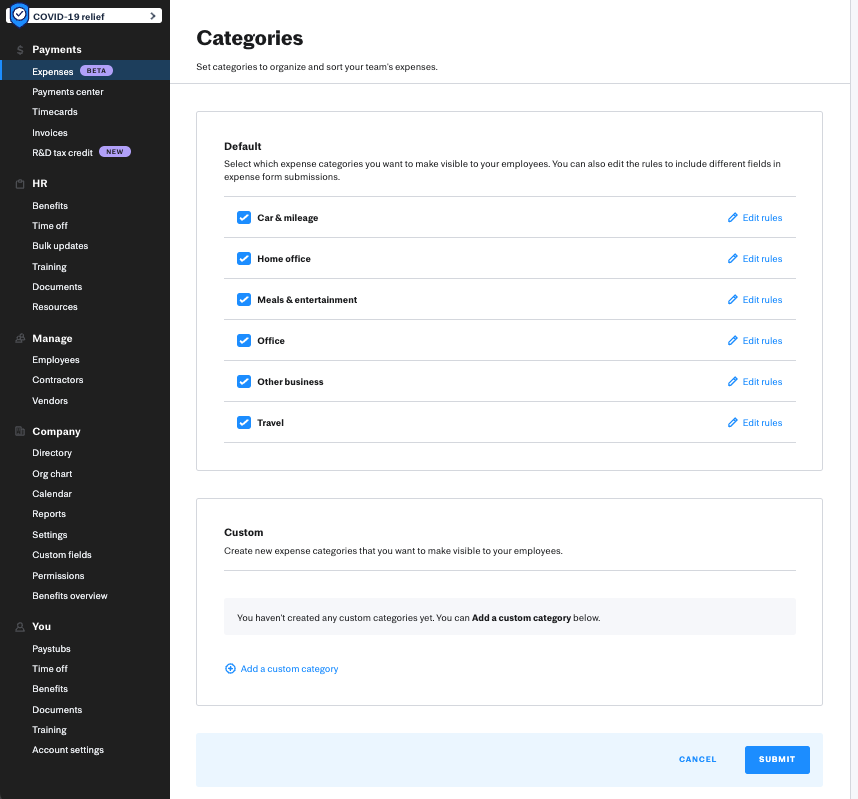The height and width of the screenshot is (799, 858).
Task: Click the plus circle icon for custom category
Action: (x=230, y=669)
